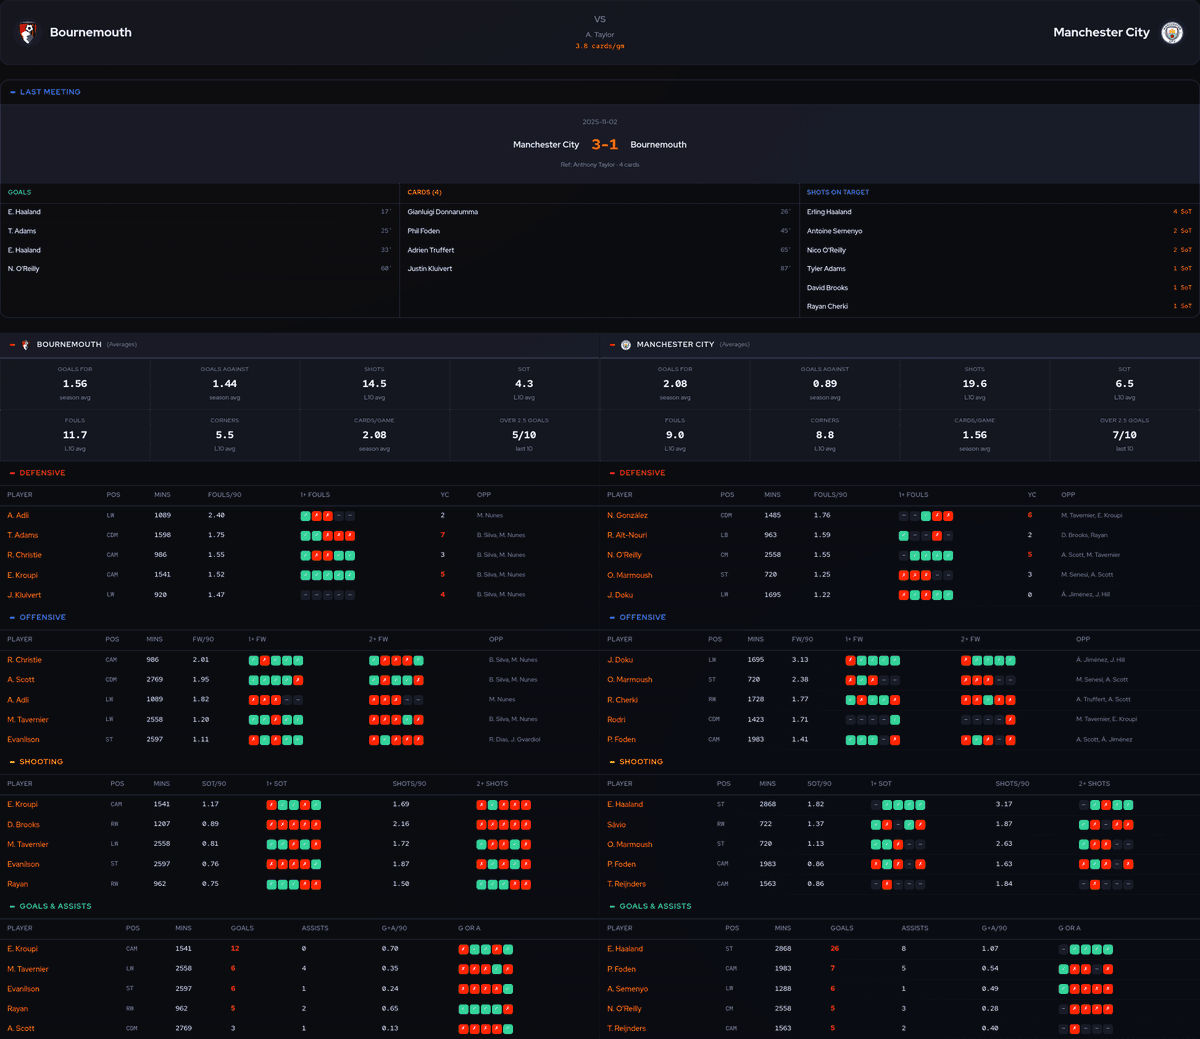Open M. Tavernier in Bournemouth's goals & assists table
Viewport: 1200px width, 1039px height.
tap(27, 969)
